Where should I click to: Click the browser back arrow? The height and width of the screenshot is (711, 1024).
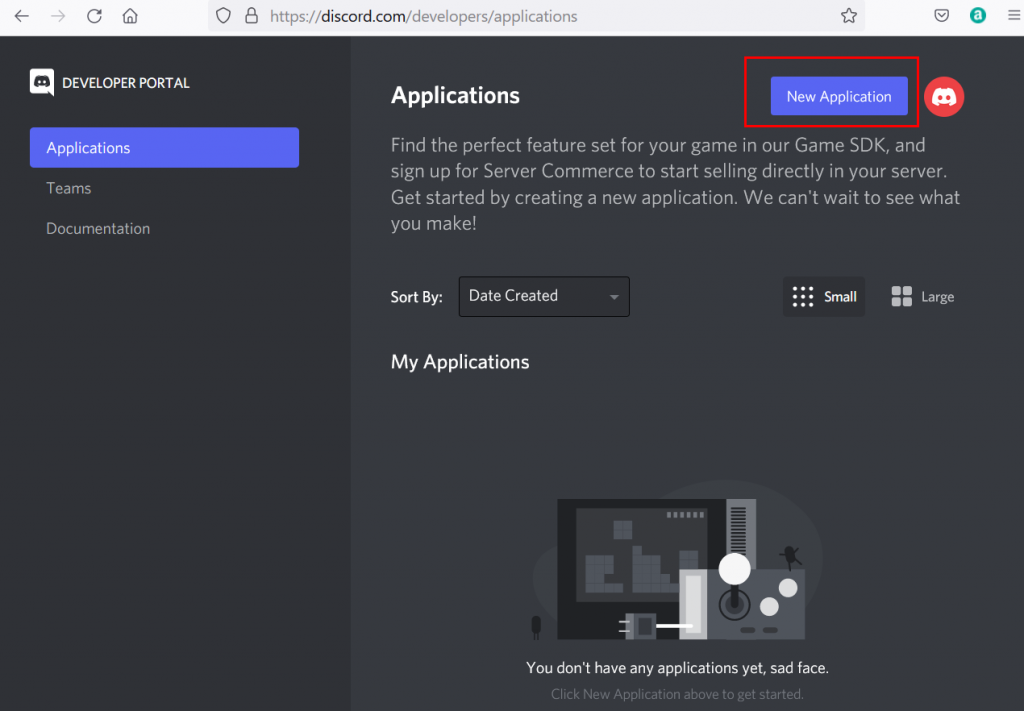pos(22,16)
